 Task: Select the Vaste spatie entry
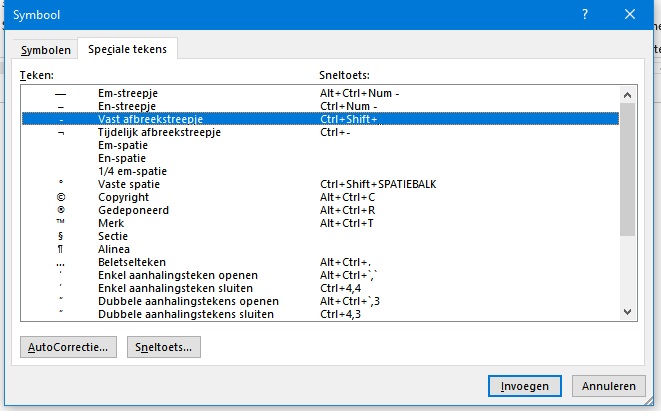point(128,184)
